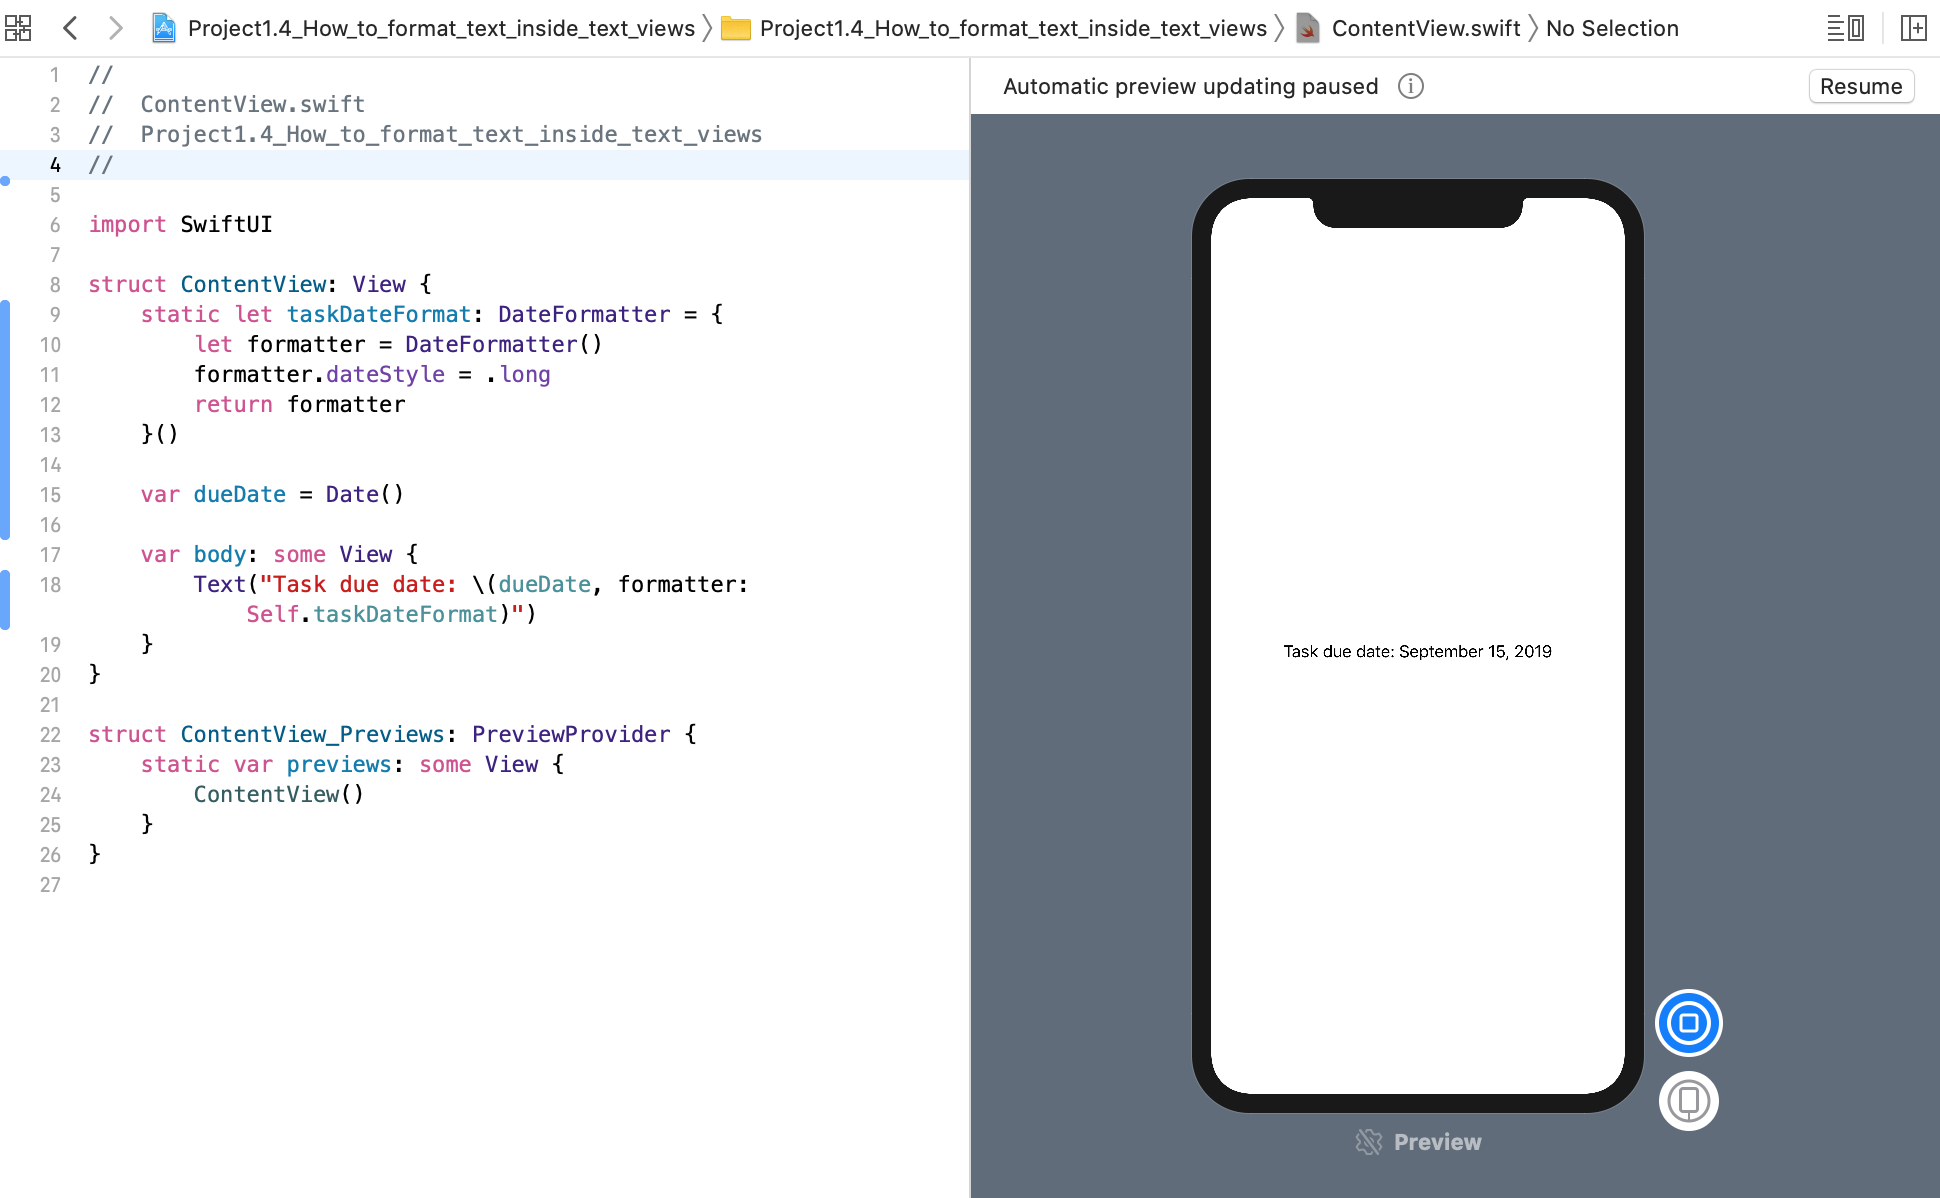
Task: Click 'Self.taskDateFormat' in code
Action: pos(372,614)
